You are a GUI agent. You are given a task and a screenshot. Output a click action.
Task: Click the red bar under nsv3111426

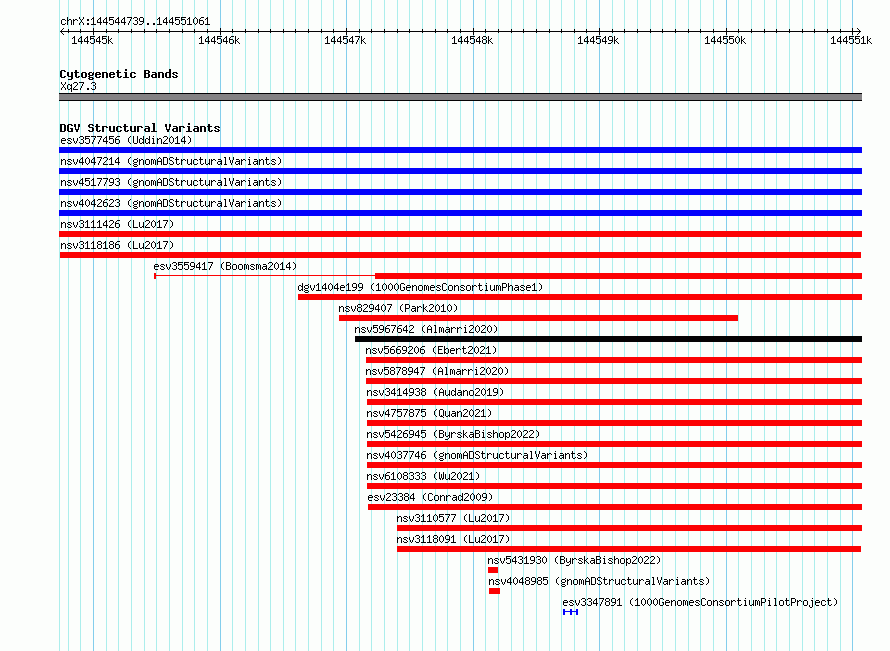[460, 234]
